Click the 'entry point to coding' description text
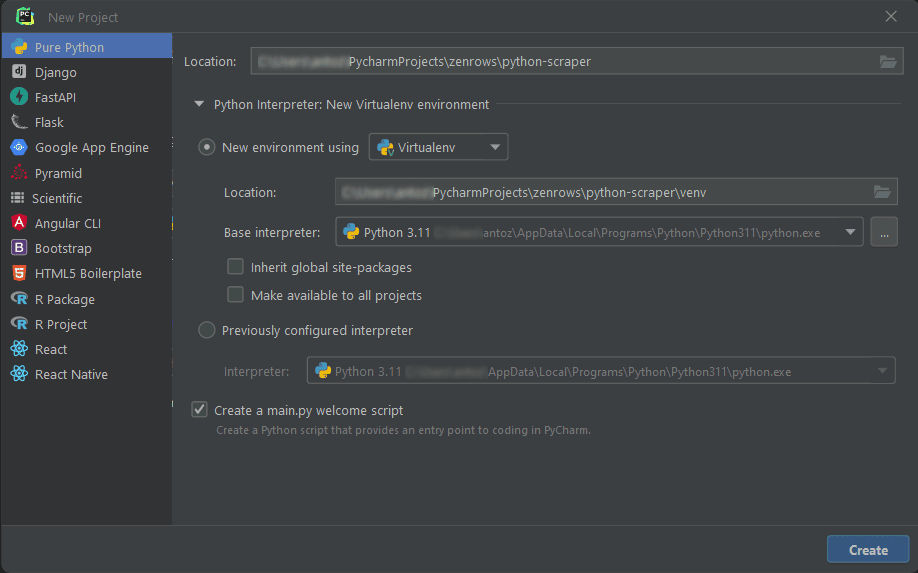918x573 pixels. click(403, 430)
